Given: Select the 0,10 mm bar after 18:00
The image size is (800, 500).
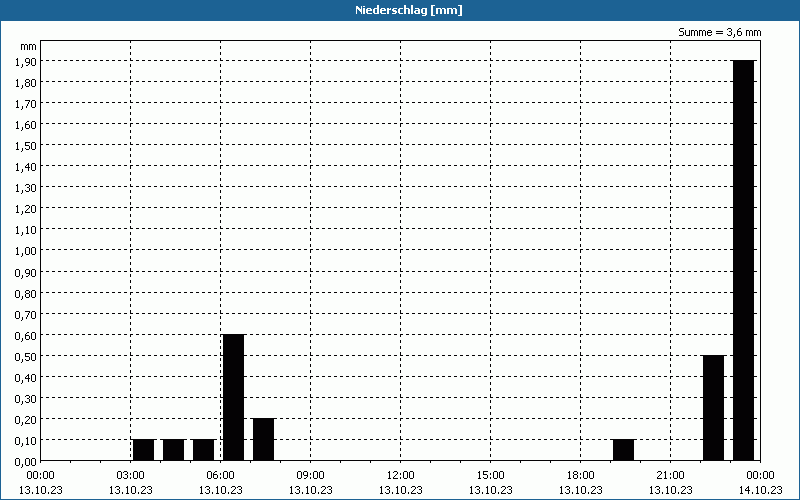Looking at the screenshot, I should tap(623, 450).
